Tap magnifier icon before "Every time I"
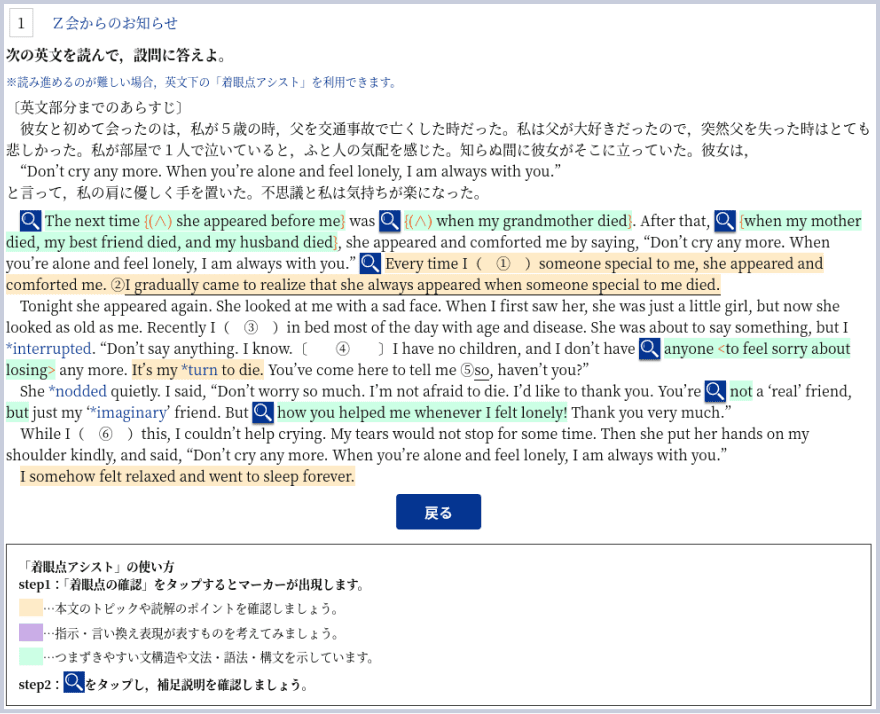Image resolution: width=880 pixels, height=714 pixels. point(370,263)
